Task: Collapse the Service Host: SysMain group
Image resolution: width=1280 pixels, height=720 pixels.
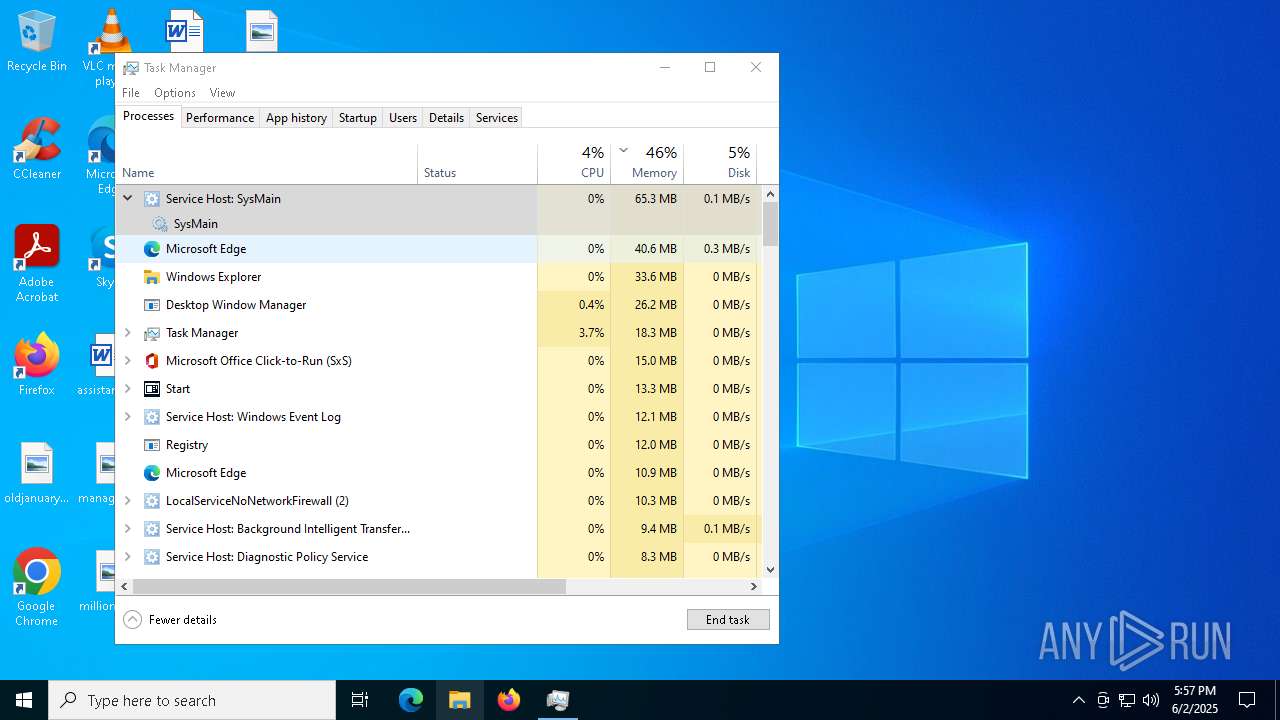Action: tap(127, 198)
